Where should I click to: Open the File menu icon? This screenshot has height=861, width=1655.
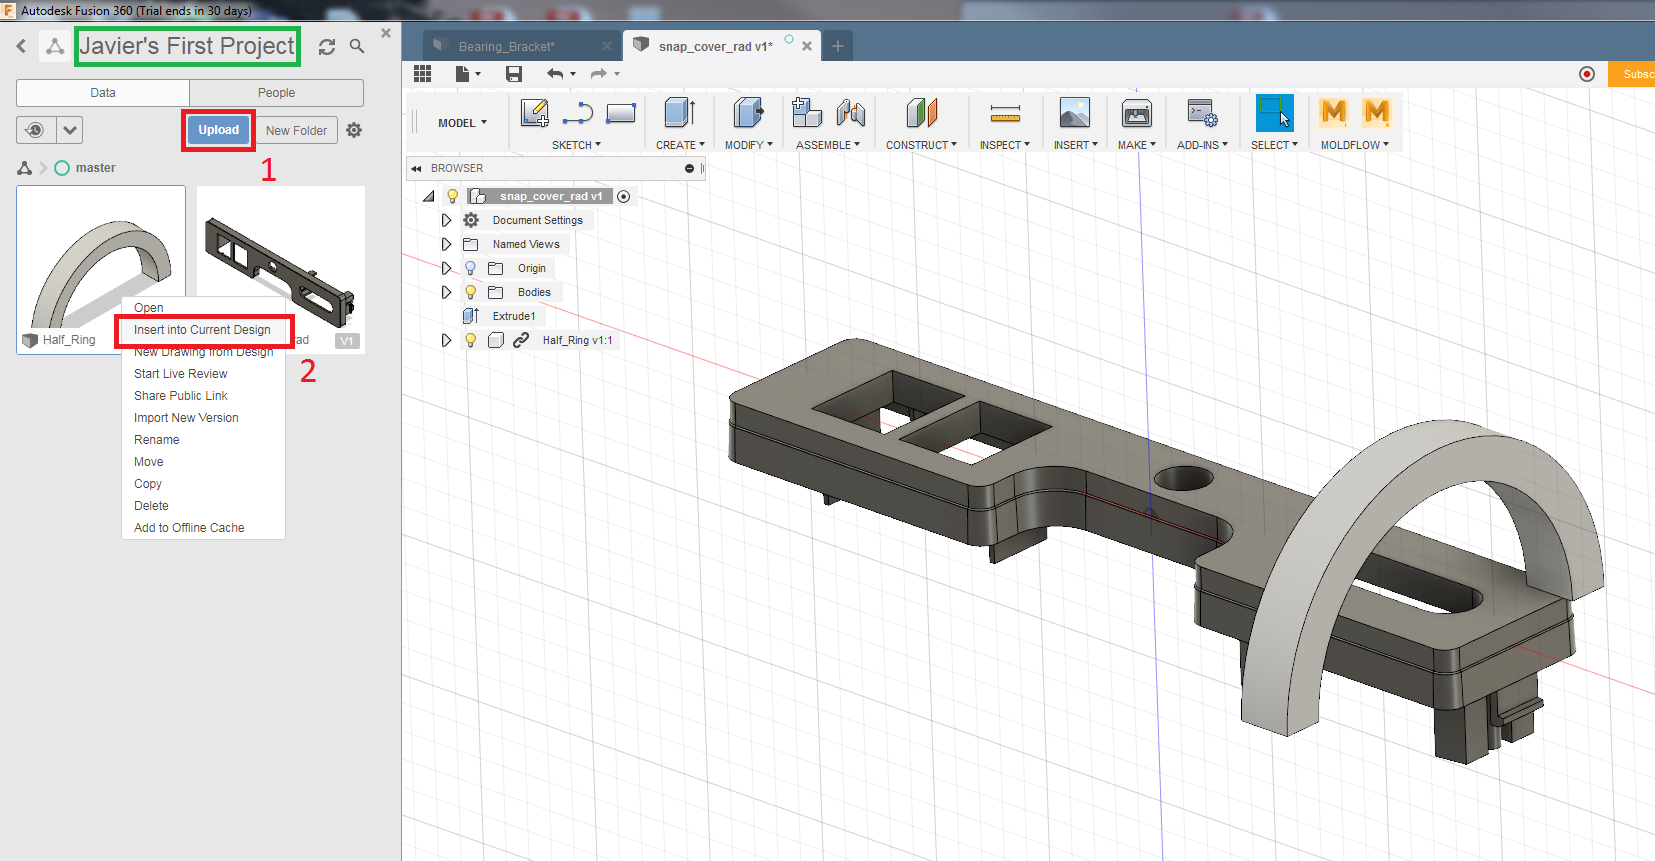click(467, 73)
